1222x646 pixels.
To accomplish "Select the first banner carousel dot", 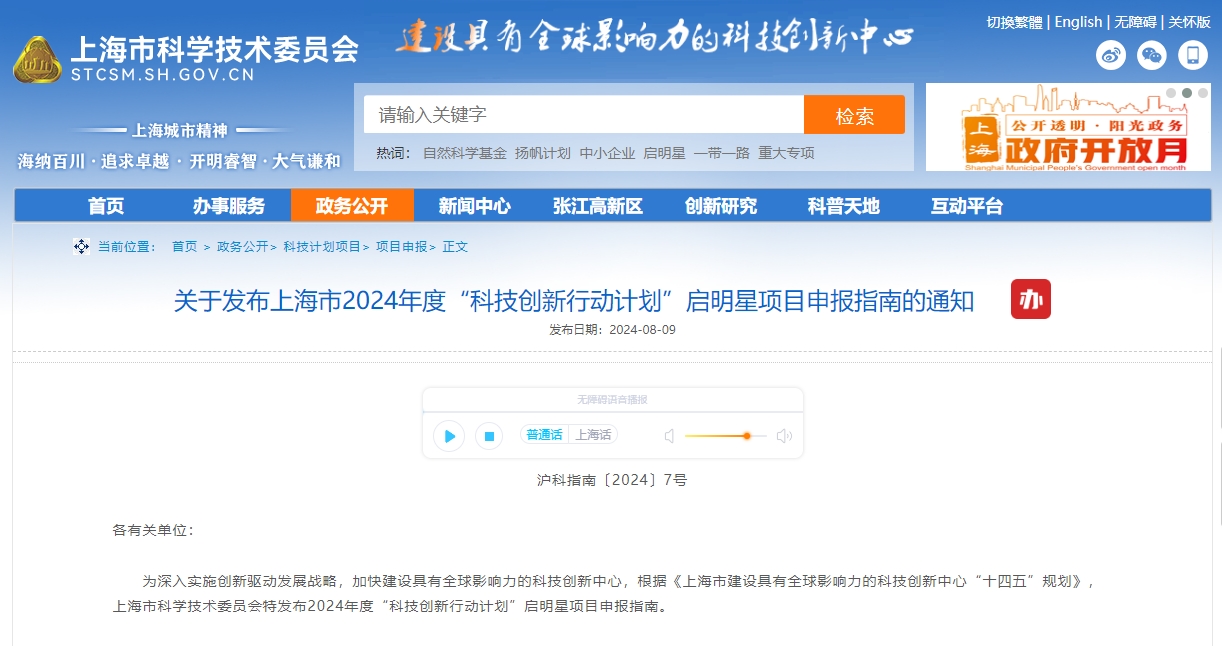I will tap(1171, 93).
